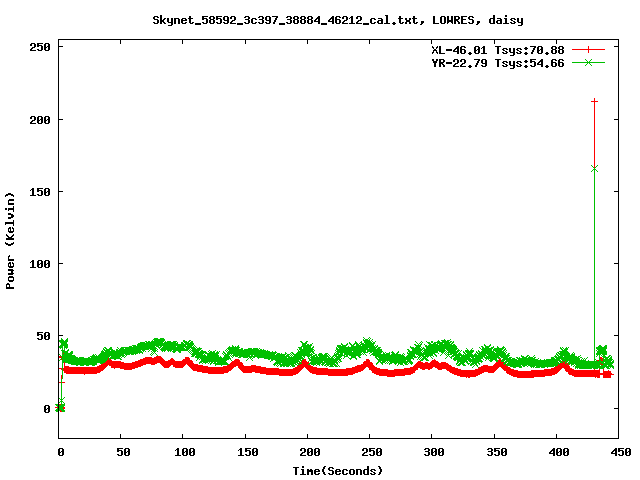Image resolution: width=640 pixels, height=480 pixels.
Task: Select the XL-46.01 Tsys:70.88 legend entry
Action: [x=498, y=50]
